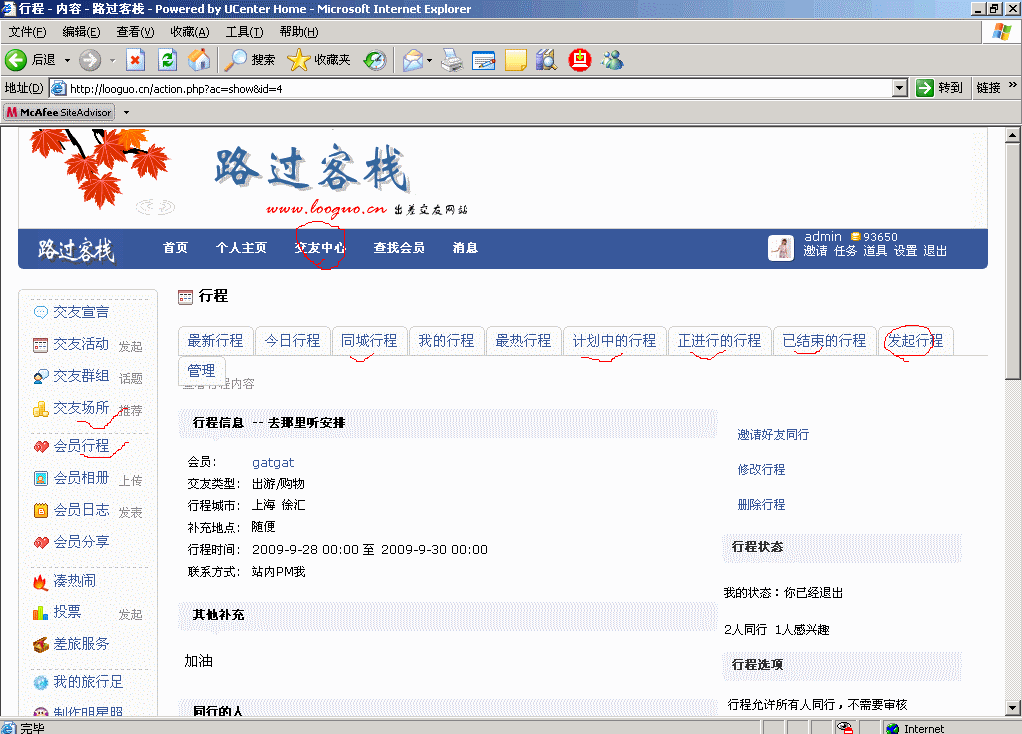Click the admin avatar thumbnail
Image resolution: width=1022 pixels, height=734 pixels.
coord(781,248)
